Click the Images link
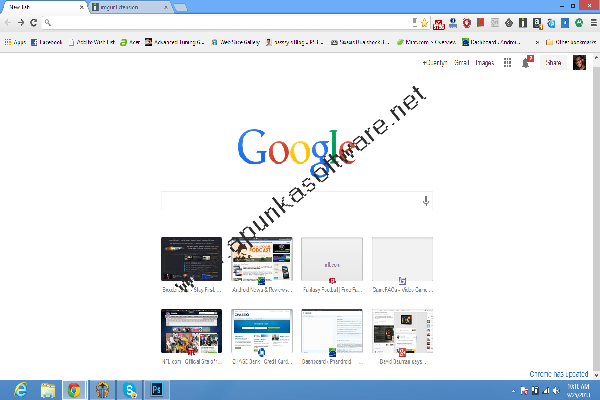Image resolution: width=600 pixels, height=400 pixels. click(484, 62)
